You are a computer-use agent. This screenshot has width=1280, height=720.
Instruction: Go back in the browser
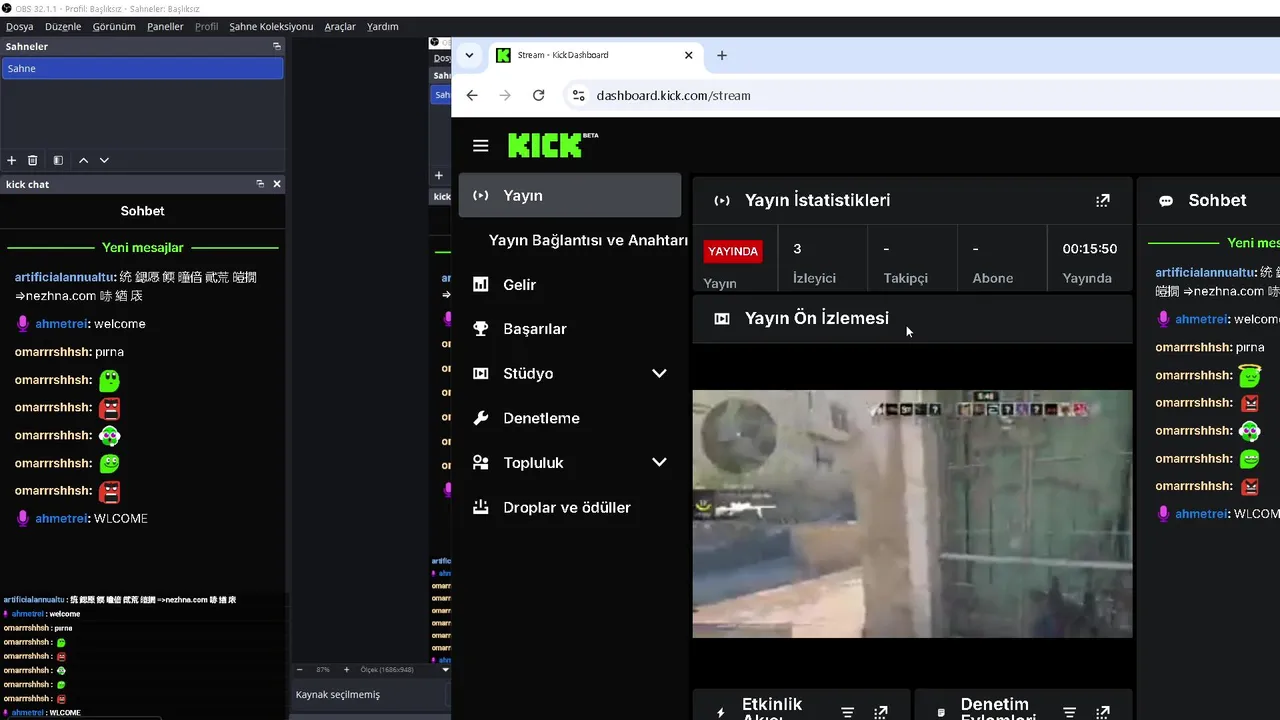point(472,95)
